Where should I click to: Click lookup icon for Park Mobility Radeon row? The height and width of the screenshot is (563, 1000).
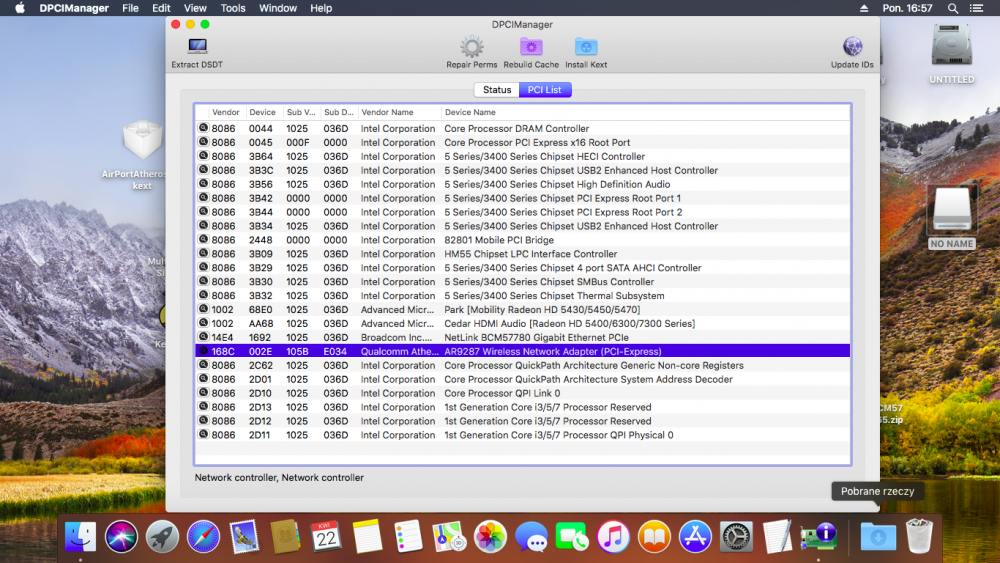203,309
